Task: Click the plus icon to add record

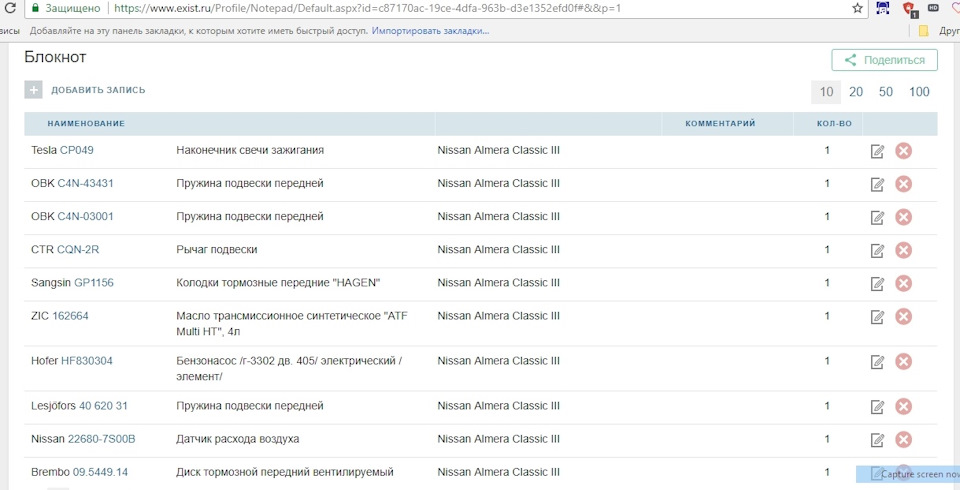Action: point(33,90)
